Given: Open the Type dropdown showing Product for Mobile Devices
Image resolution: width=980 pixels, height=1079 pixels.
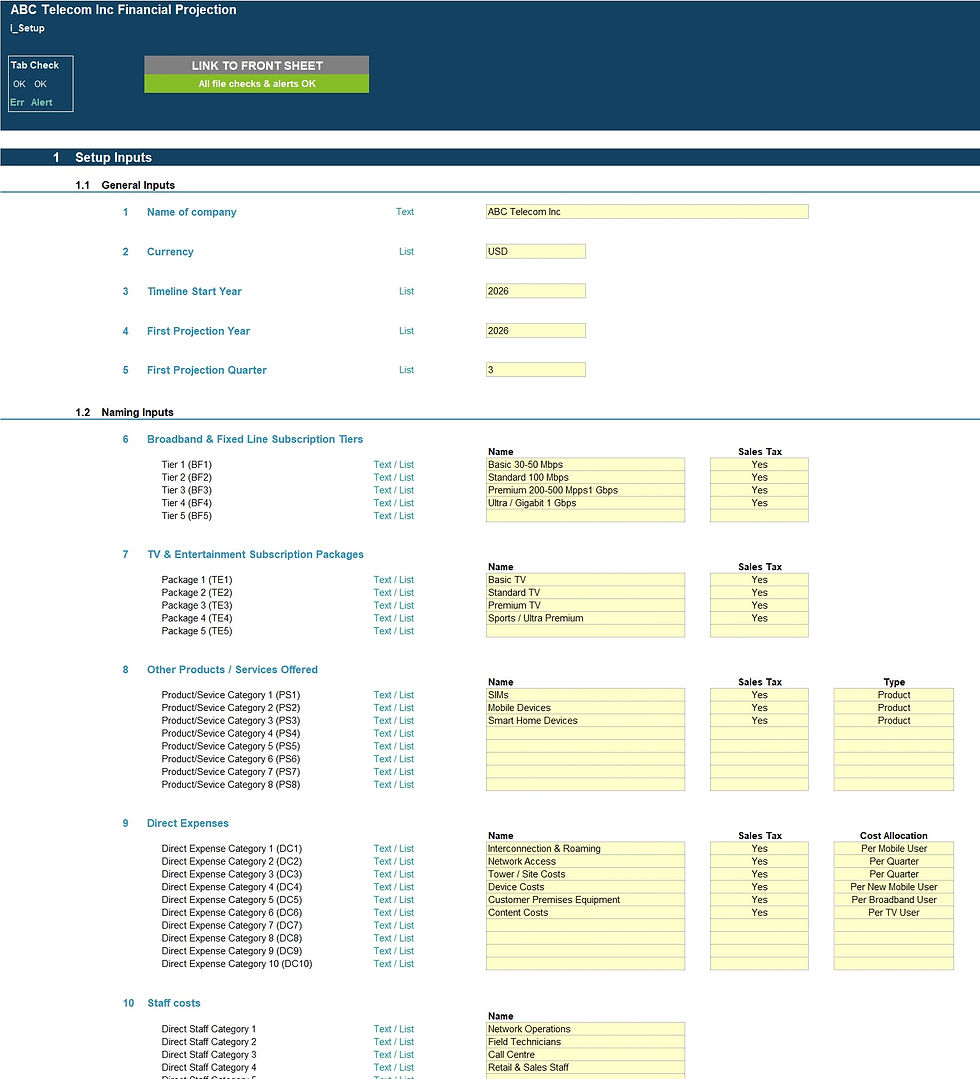Looking at the screenshot, I should tap(893, 707).
